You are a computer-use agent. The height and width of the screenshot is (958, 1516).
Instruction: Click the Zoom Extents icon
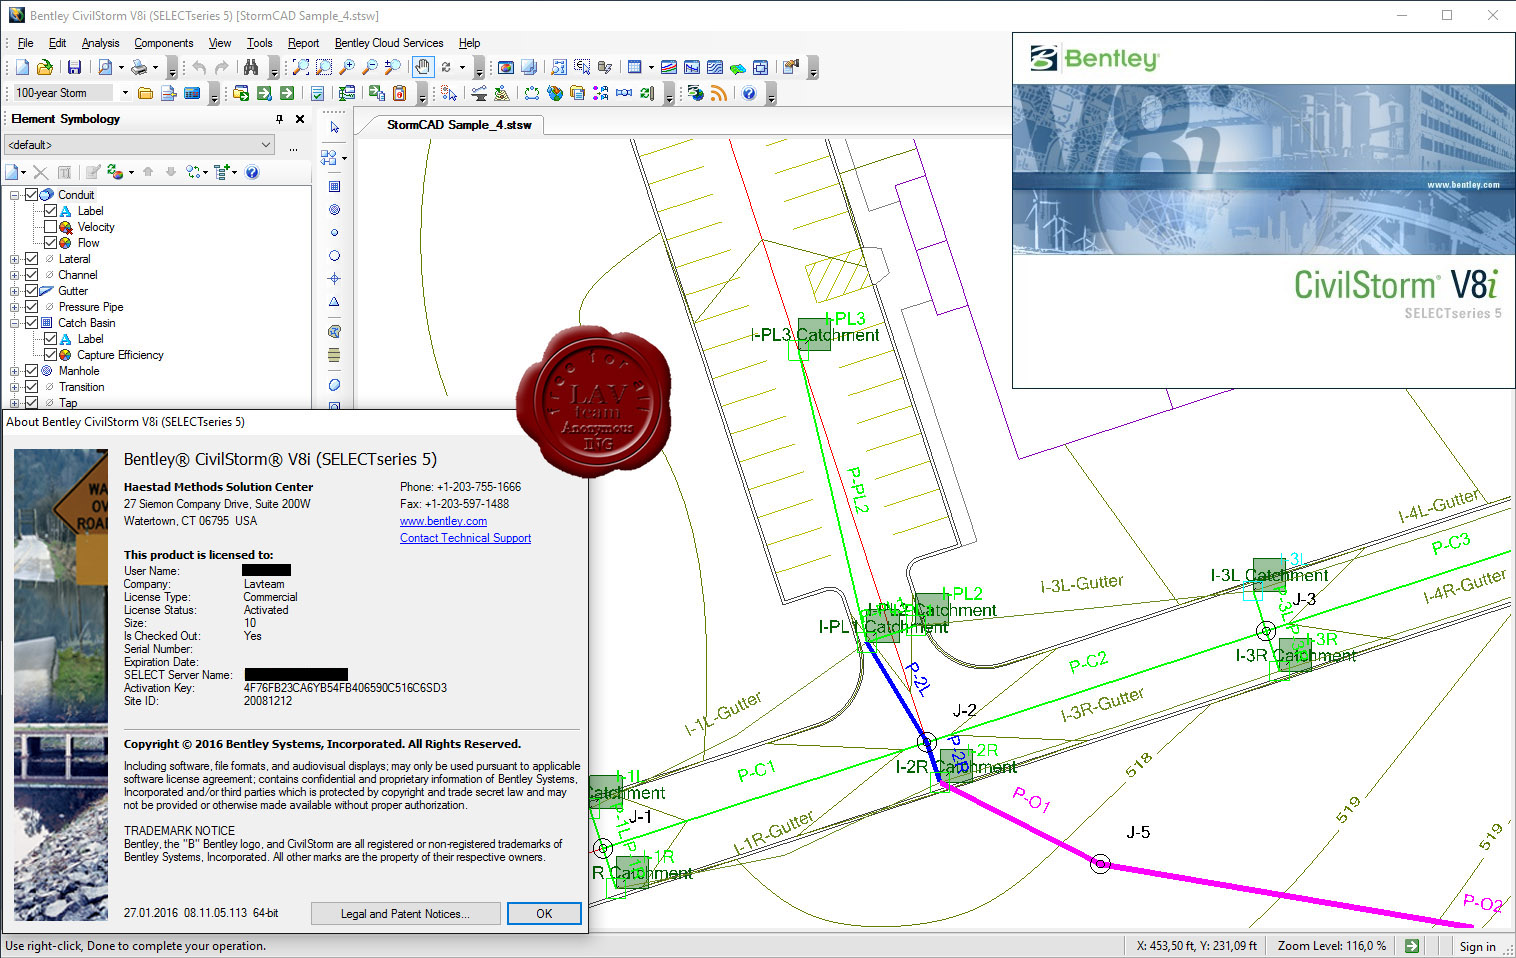click(301, 67)
